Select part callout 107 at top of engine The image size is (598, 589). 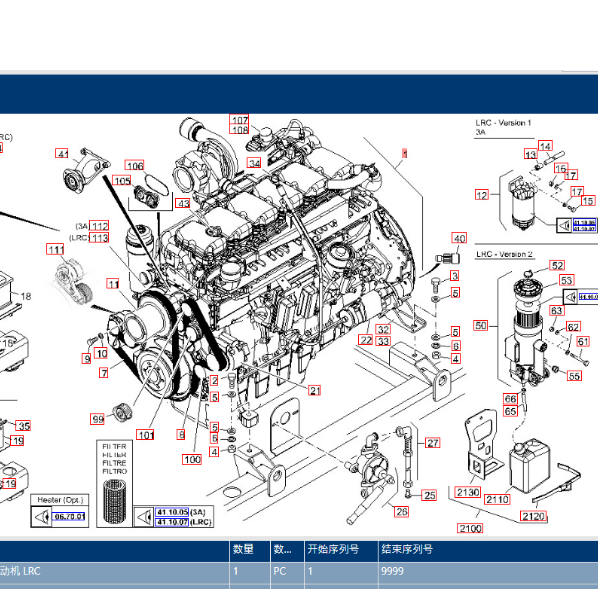(x=239, y=119)
